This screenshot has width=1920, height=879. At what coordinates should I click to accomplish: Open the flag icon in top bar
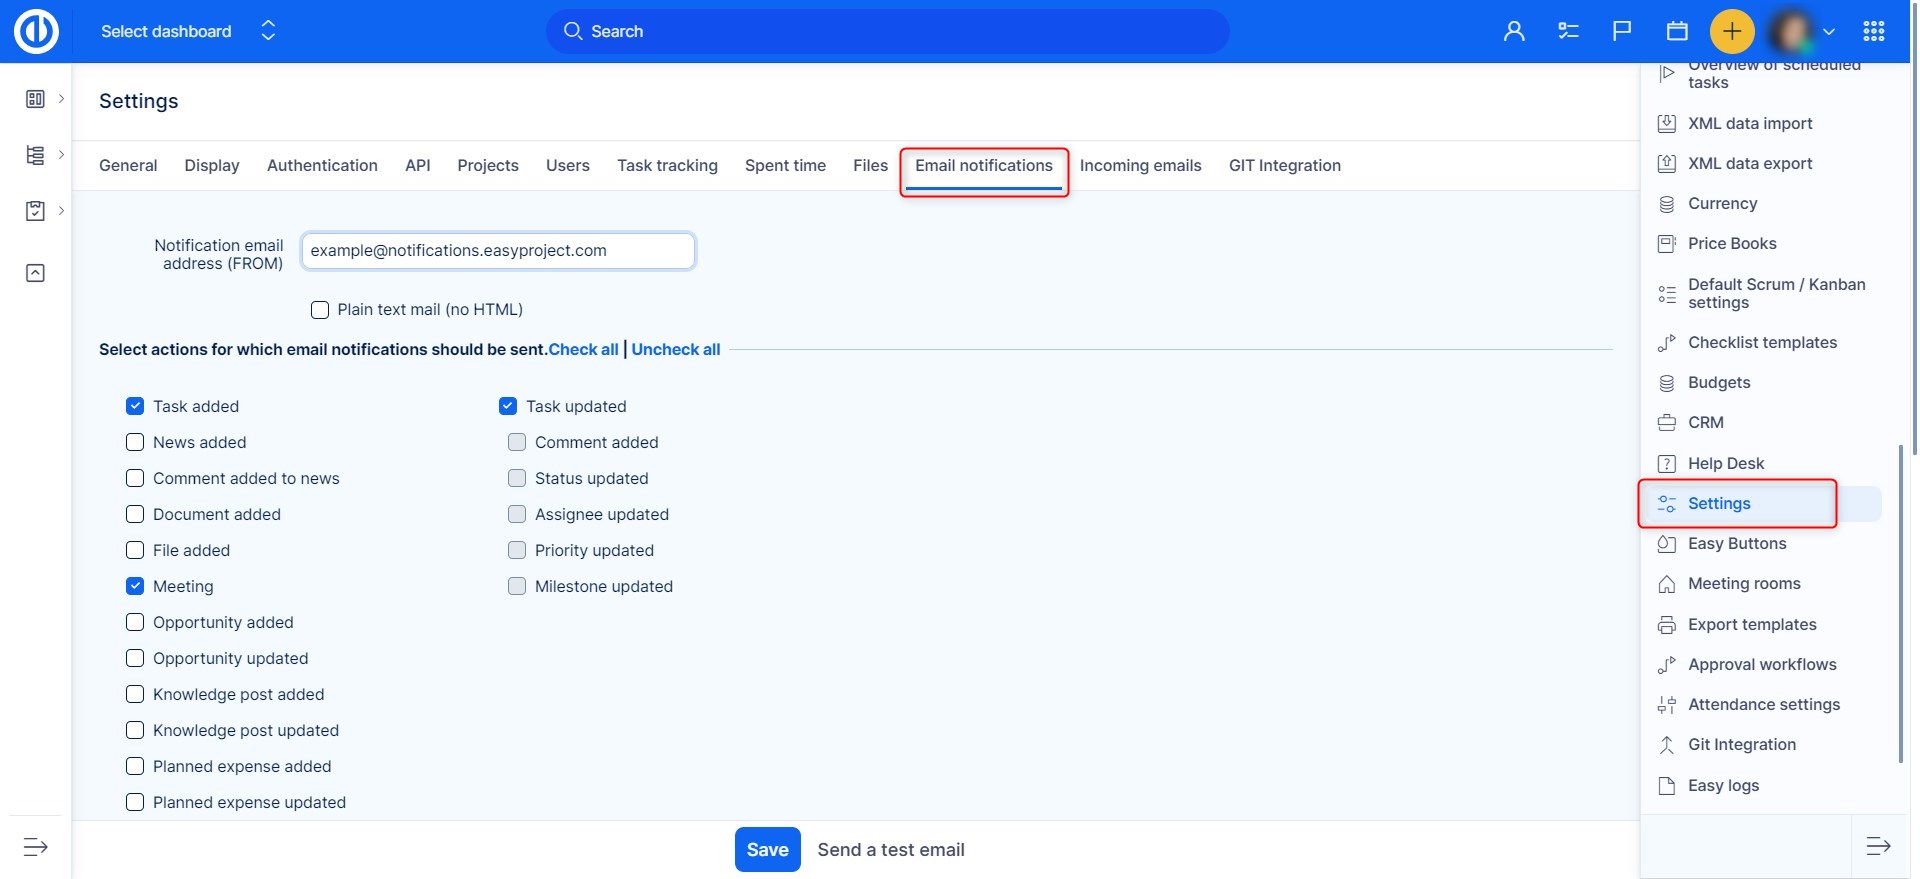[1622, 32]
